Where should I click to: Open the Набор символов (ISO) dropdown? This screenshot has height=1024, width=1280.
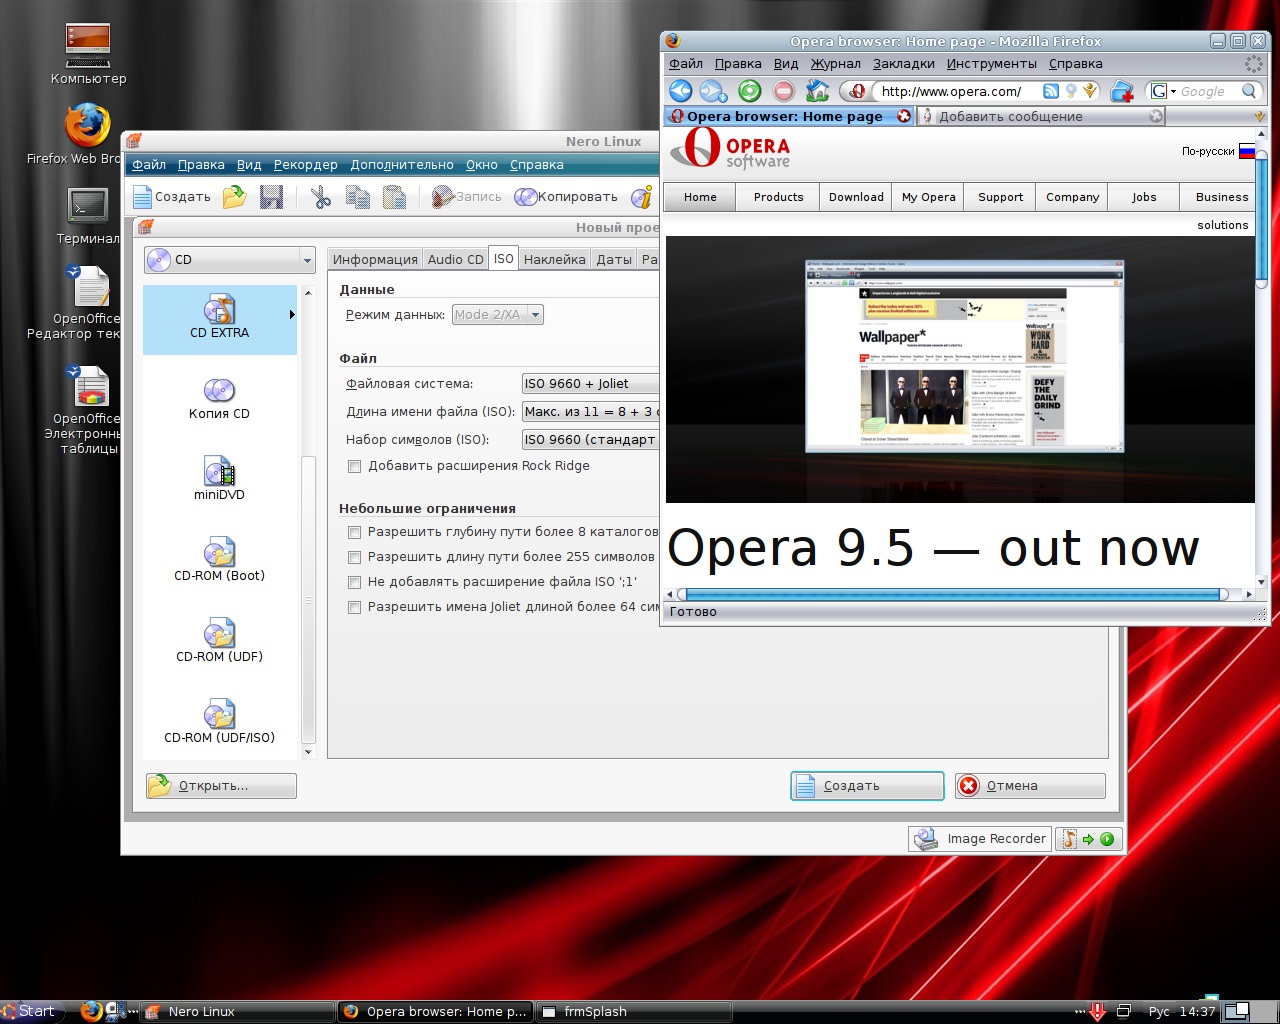590,440
